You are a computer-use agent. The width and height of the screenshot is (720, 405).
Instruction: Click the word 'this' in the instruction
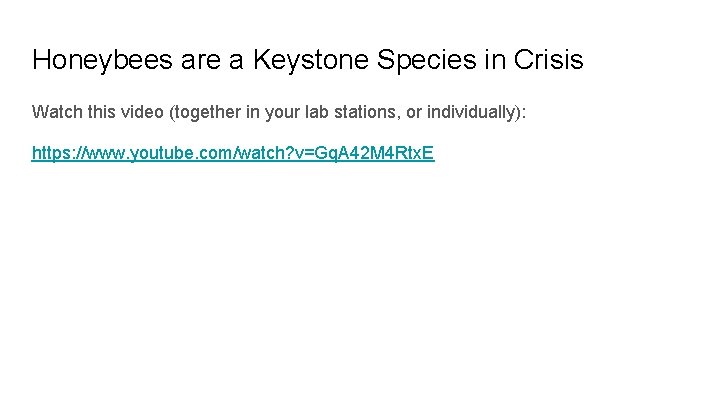click(97, 111)
